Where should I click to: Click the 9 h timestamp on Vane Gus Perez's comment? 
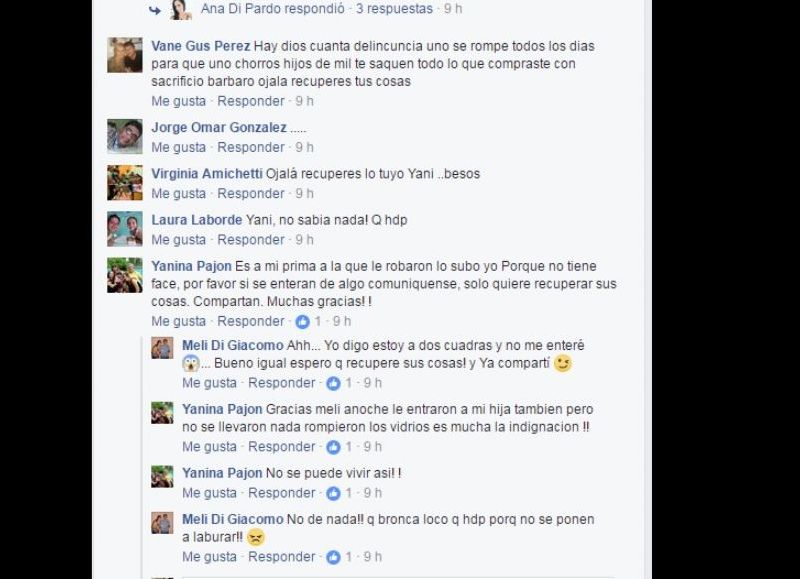pos(305,101)
